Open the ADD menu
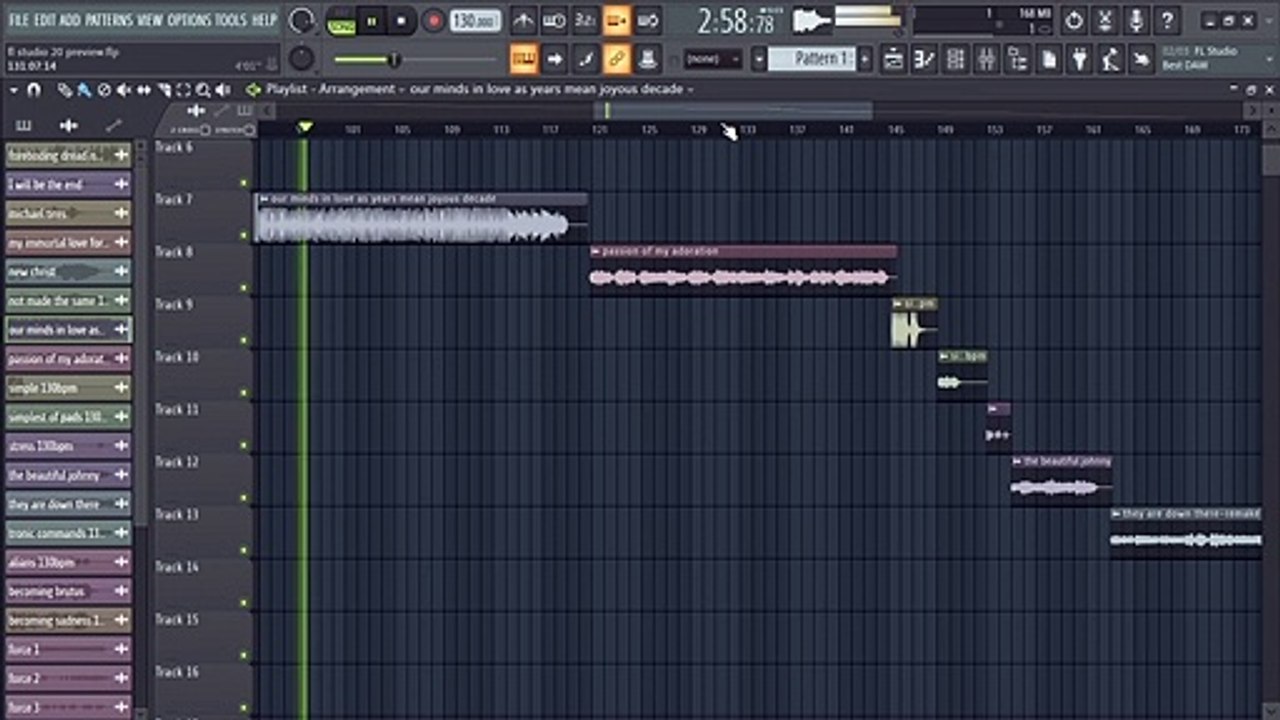Screen dimensions: 1280x720 pyautogui.click(x=70, y=20)
